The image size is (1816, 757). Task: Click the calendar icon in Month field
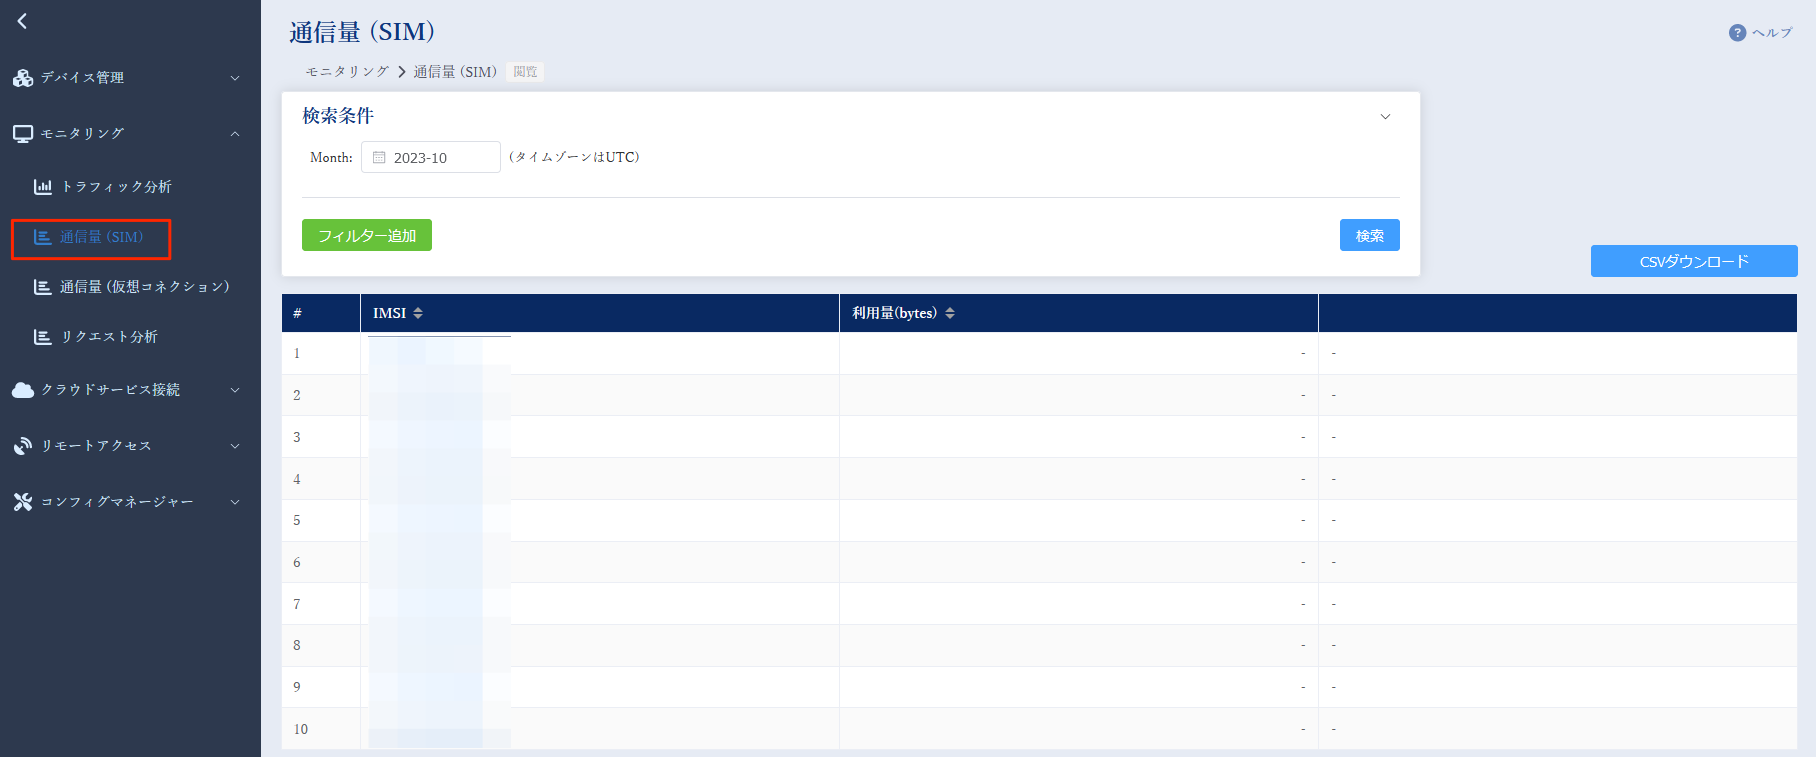[x=379, y=157]
